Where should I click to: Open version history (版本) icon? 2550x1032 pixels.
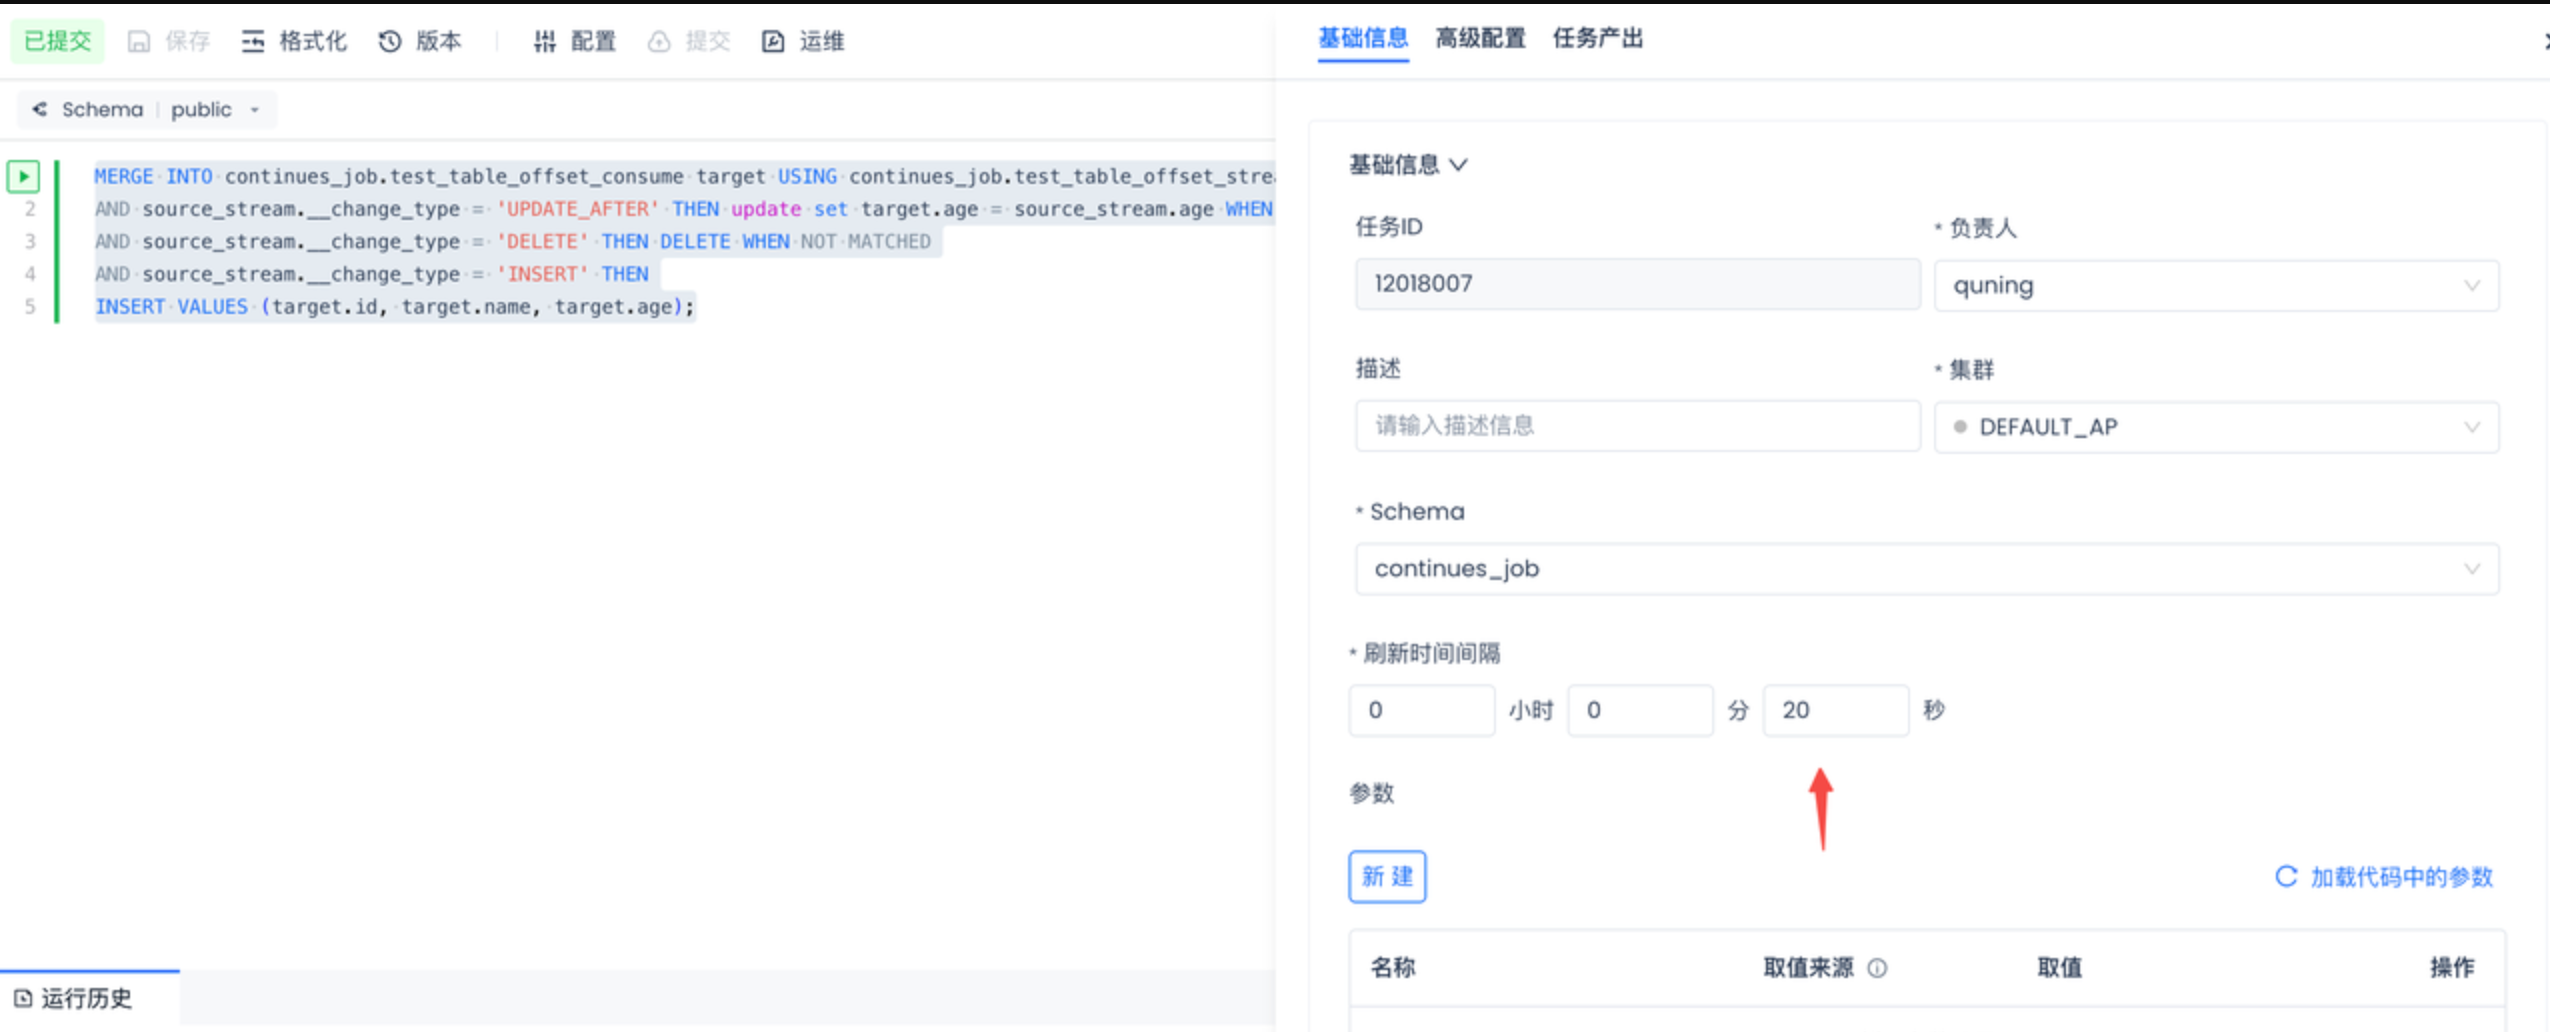click(390, 41)
